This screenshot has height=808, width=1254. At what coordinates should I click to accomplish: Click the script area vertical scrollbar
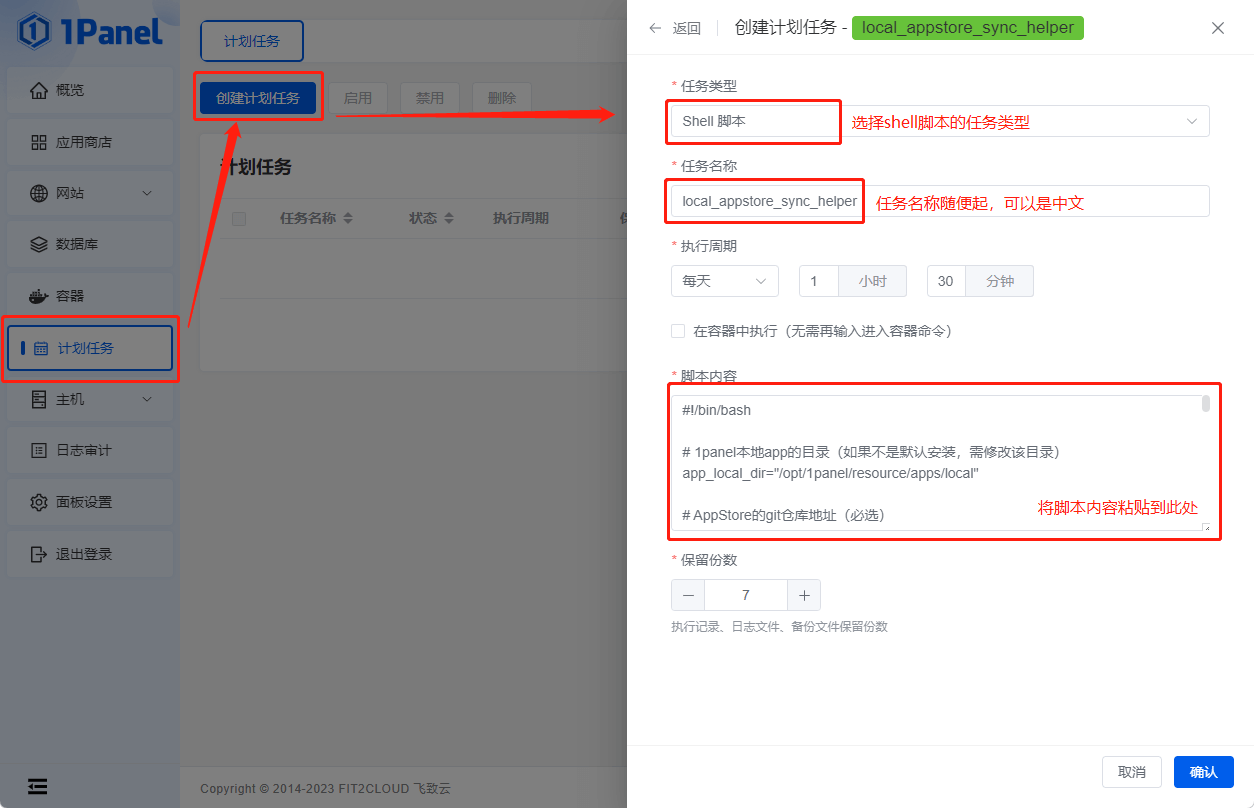click(x=1206, y=404)
